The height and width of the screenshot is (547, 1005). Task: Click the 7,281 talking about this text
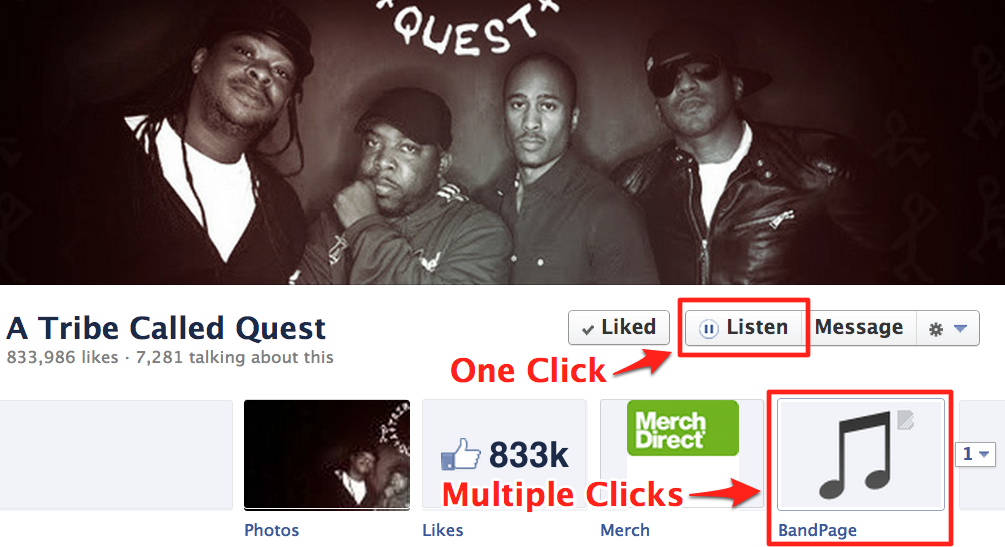click(235, 357)
